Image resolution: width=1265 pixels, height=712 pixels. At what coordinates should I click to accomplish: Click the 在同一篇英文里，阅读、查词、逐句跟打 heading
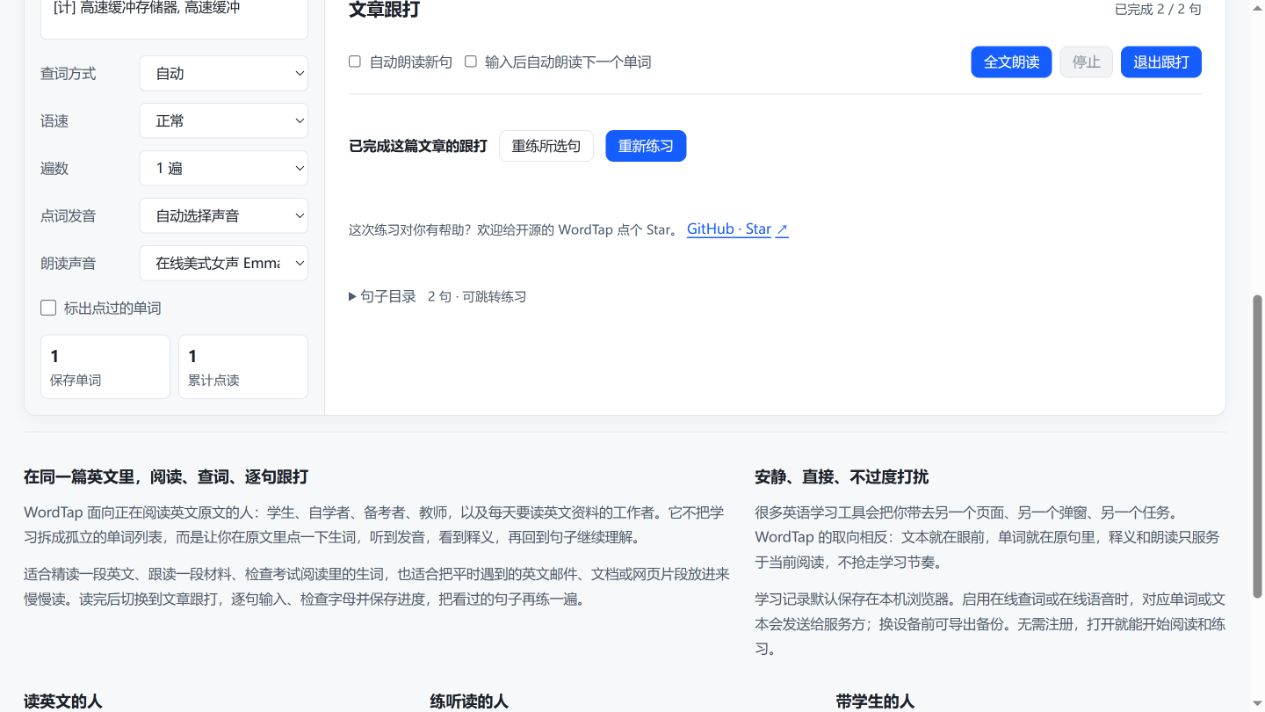[x=166, y=477]
